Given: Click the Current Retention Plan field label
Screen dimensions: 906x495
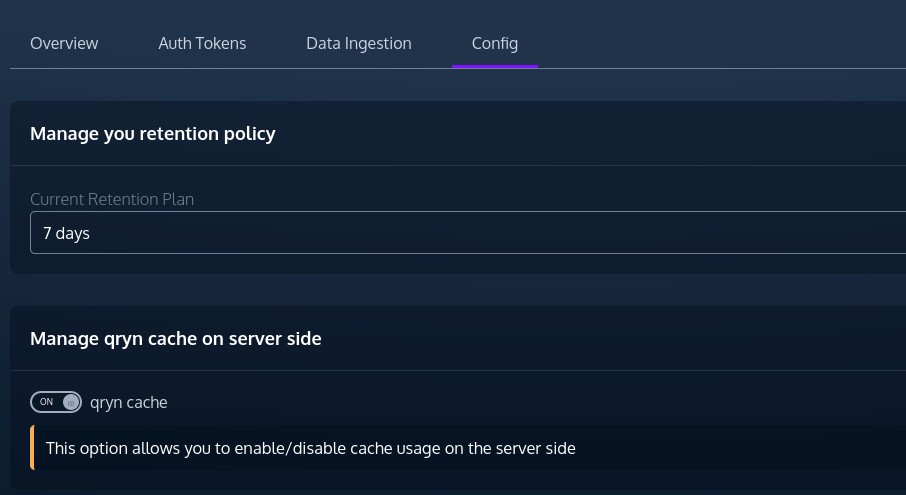Looking at the screenshot, I should pos(112,199).
